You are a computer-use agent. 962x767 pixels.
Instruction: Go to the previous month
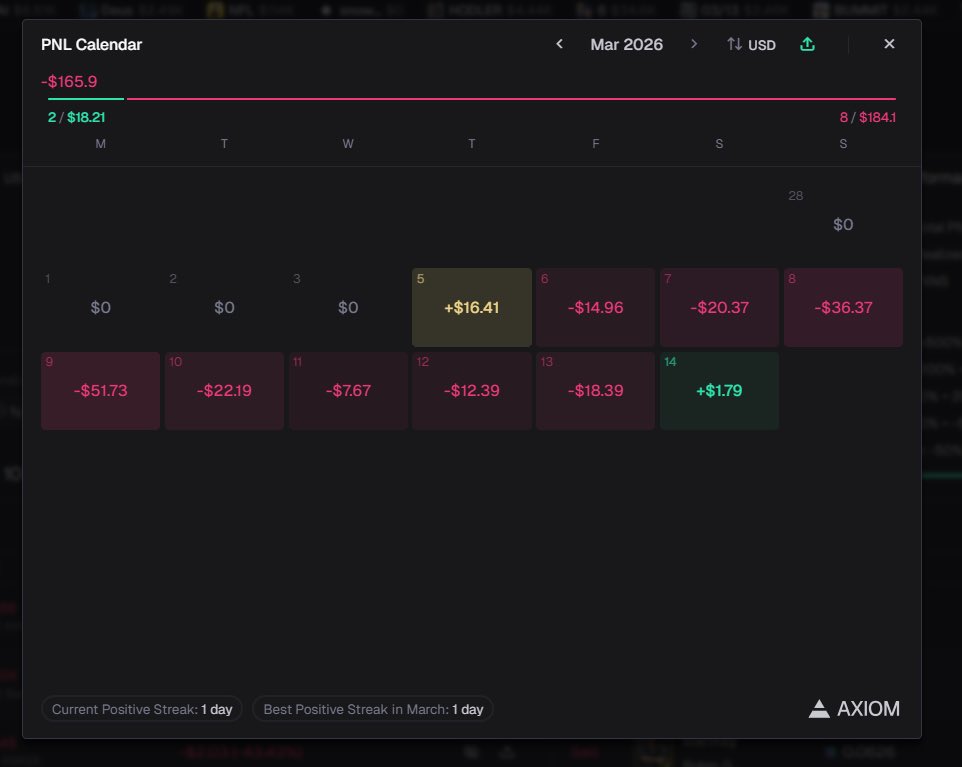[559, 44]
